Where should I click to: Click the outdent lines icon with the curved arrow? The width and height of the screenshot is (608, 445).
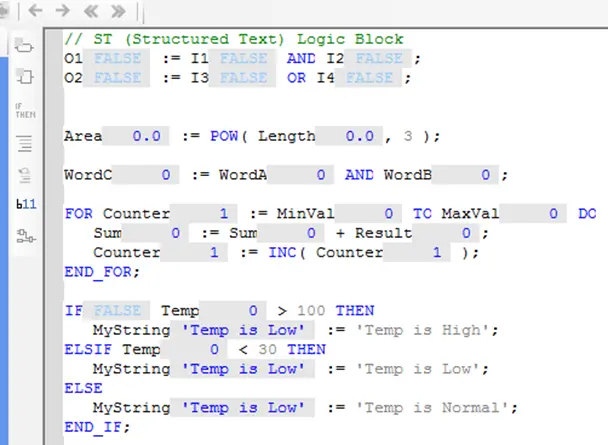(24, 175)
